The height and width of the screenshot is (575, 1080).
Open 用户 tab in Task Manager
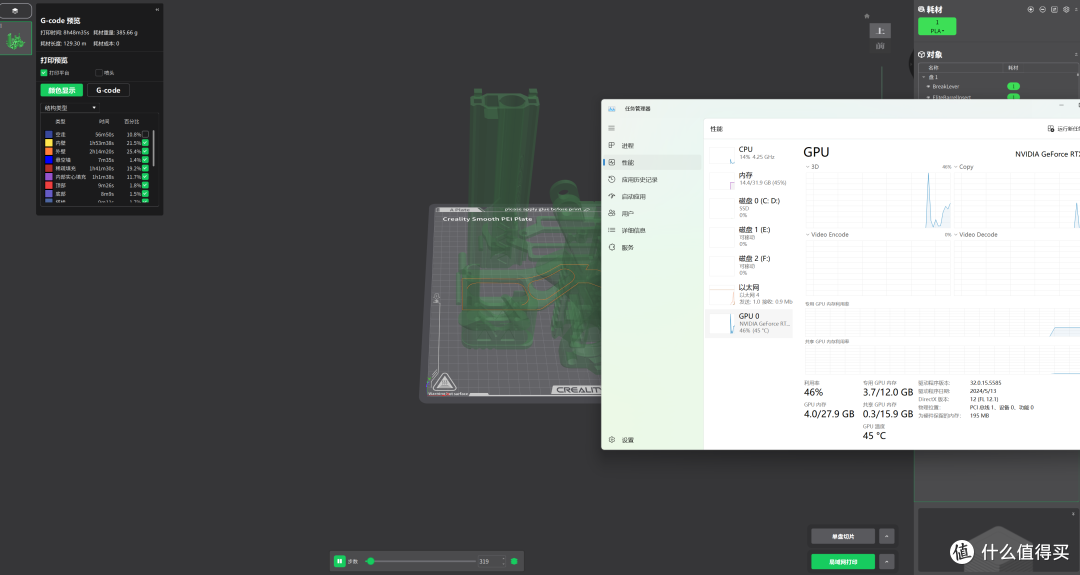[x=652, y=213]
